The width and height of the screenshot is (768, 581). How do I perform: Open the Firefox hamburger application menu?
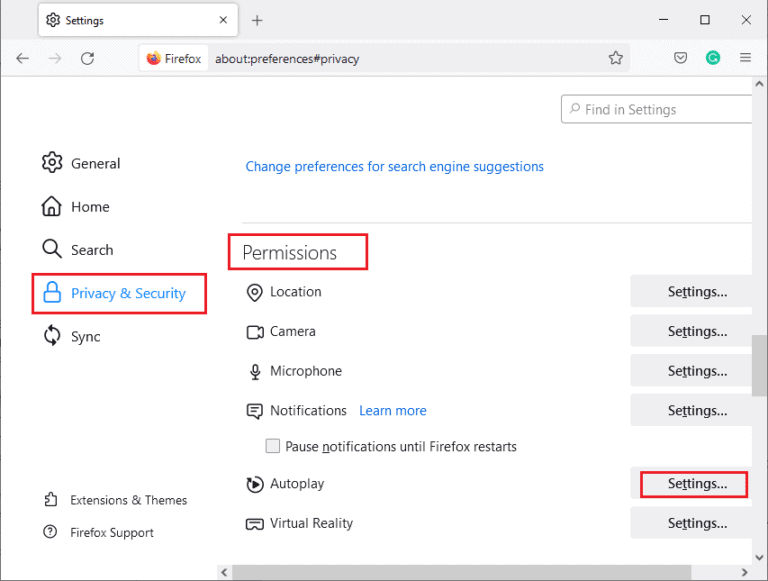tap(745, 58)
